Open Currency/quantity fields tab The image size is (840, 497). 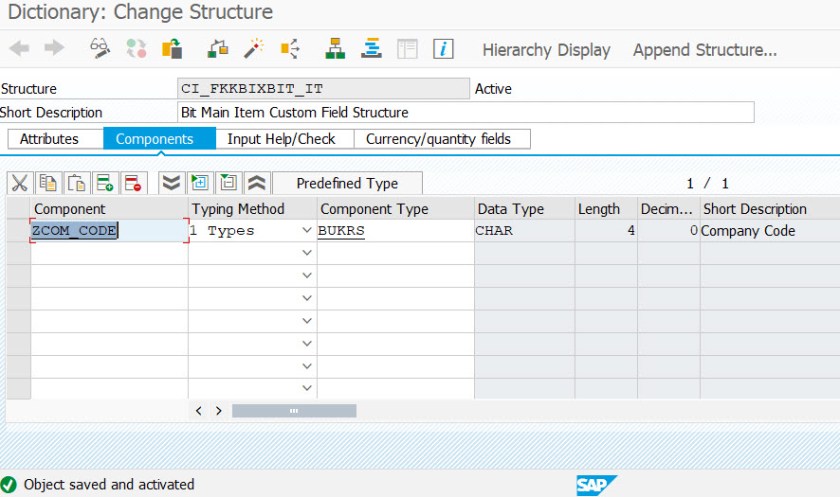(x=442, y=139)
